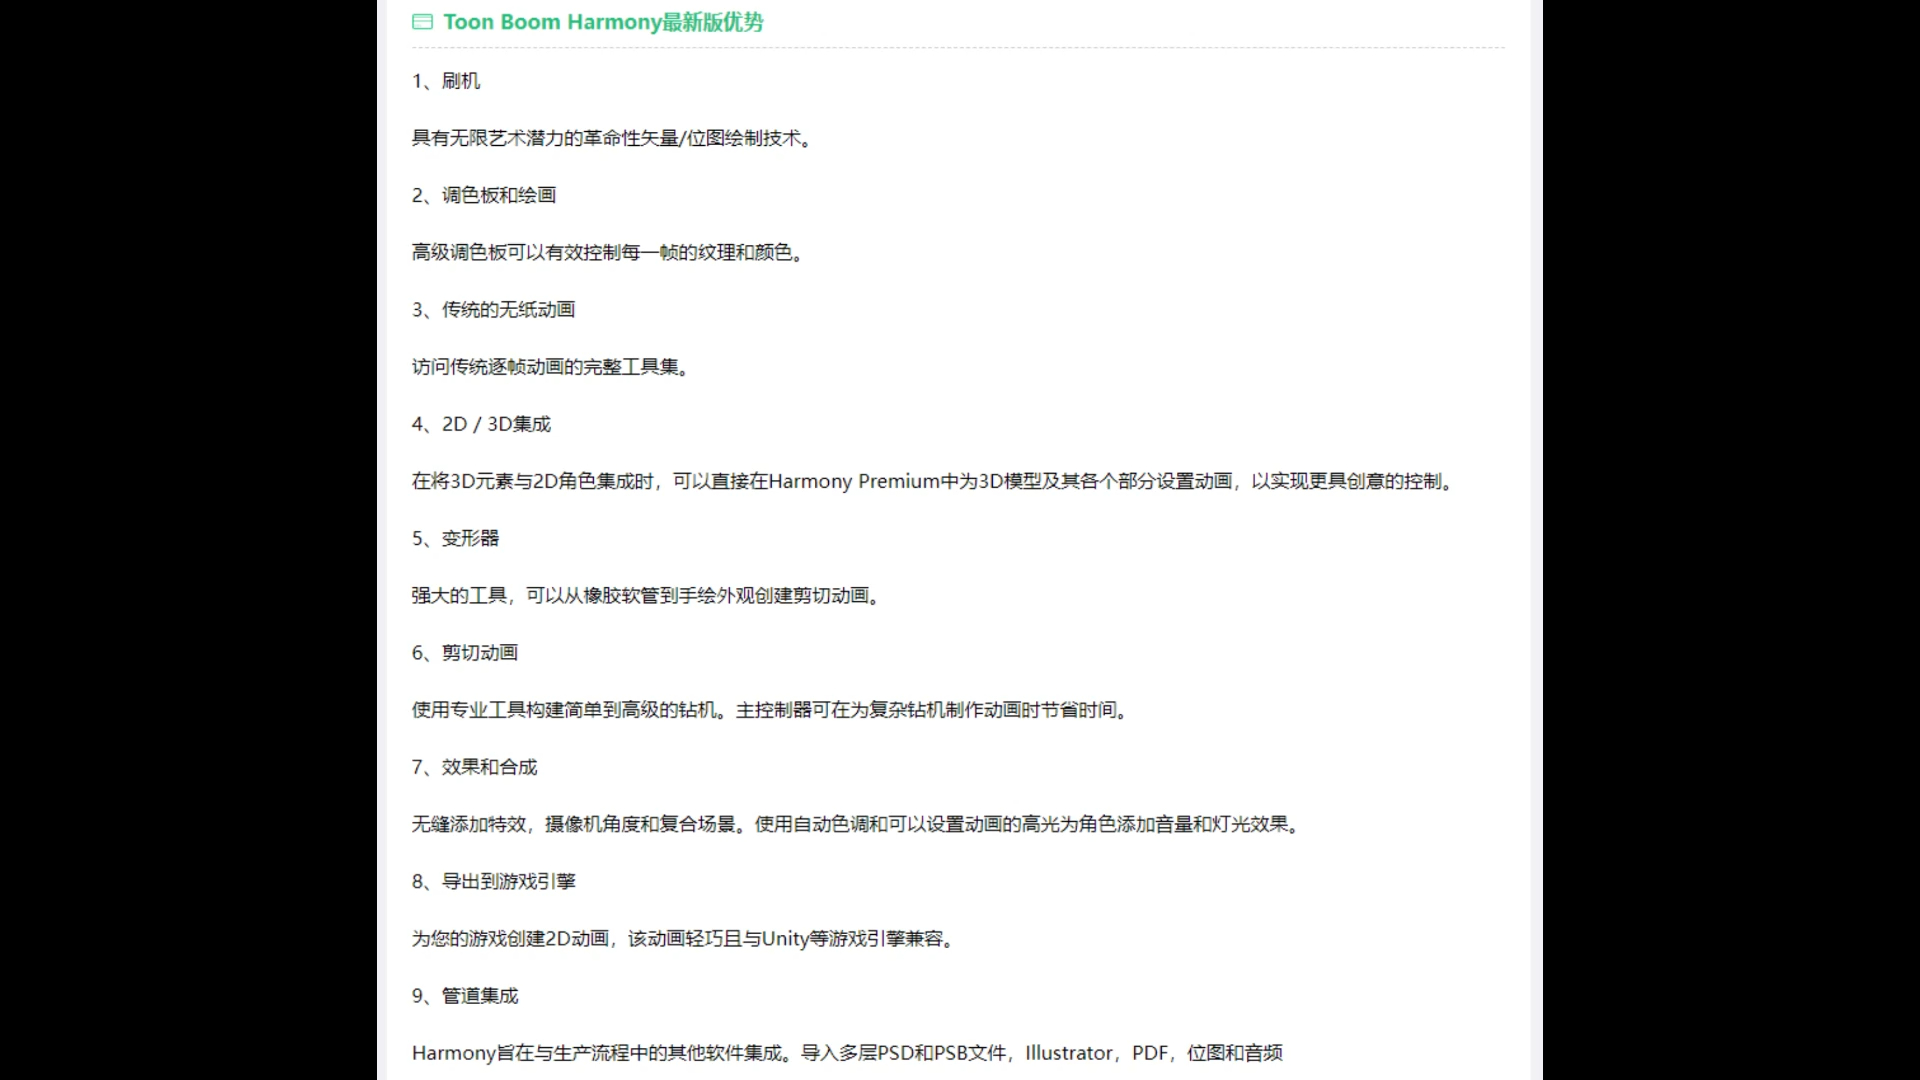
Task: Click the sentence starting '强大的工具，可以从橡胶软管'
Action: coord(645,596)
